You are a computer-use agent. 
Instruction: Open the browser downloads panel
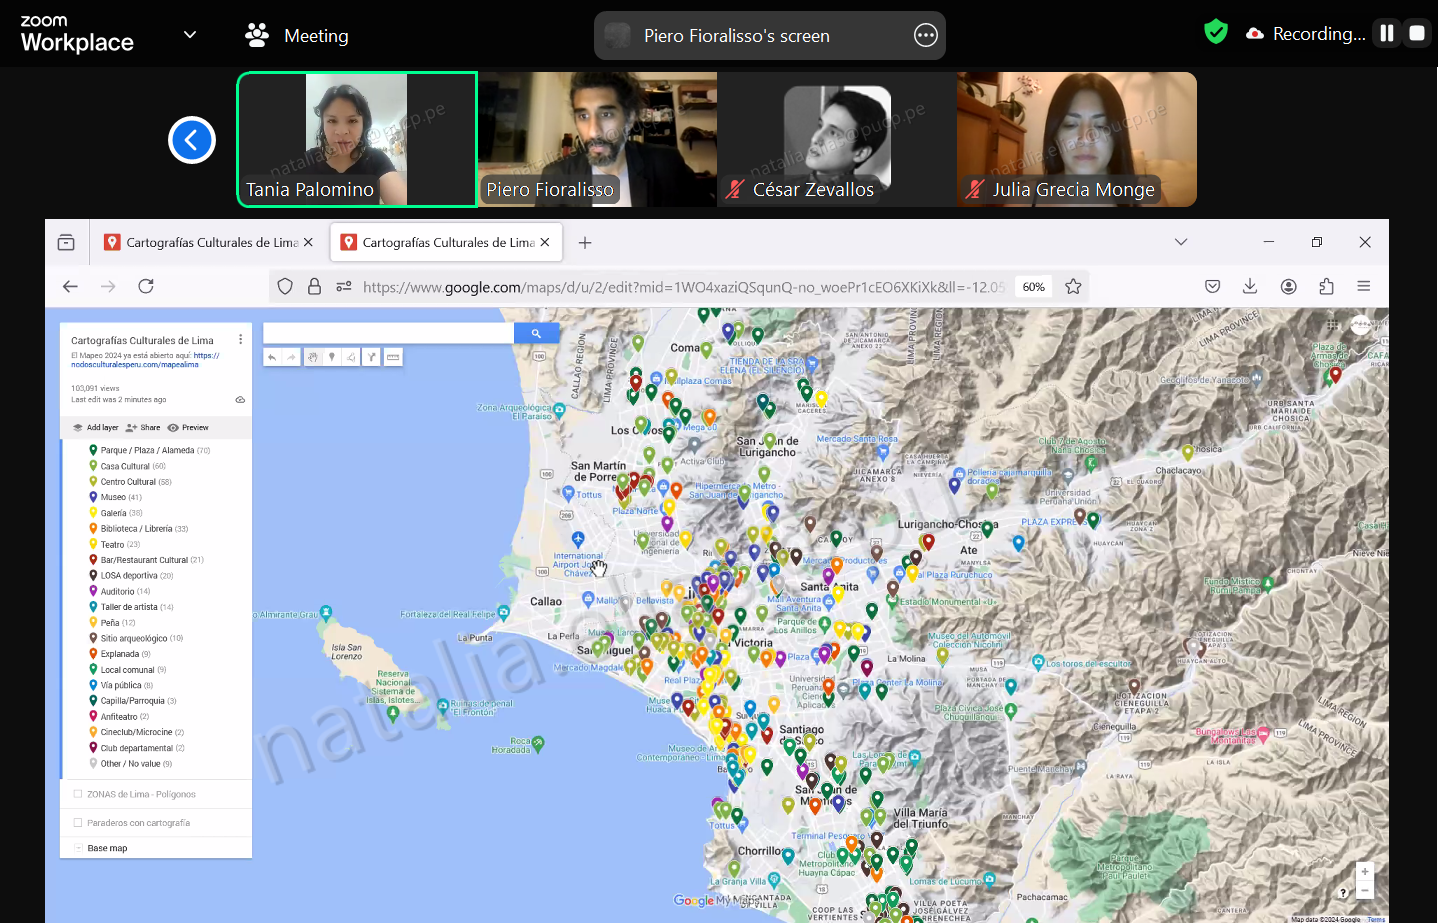1250,286
